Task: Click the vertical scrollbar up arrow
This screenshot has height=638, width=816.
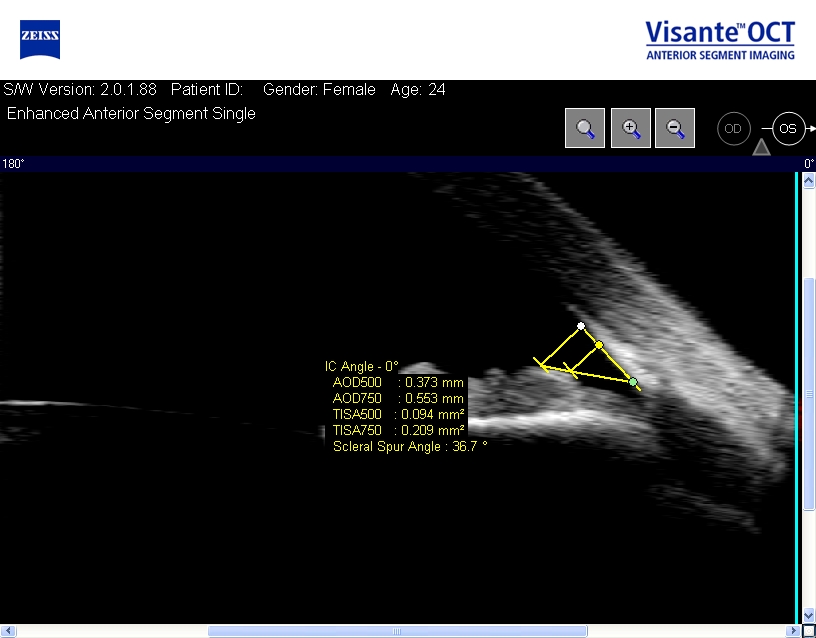Action: (x=809, y=181)
